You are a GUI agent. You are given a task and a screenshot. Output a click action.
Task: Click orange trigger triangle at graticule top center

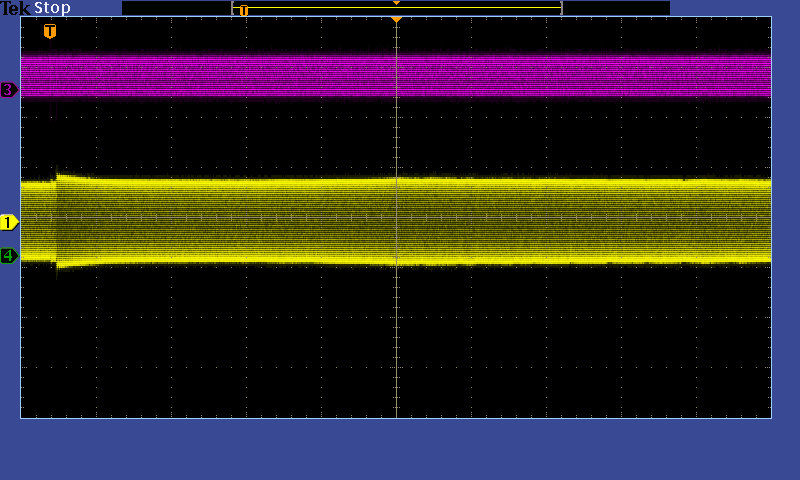pos(396,20)
